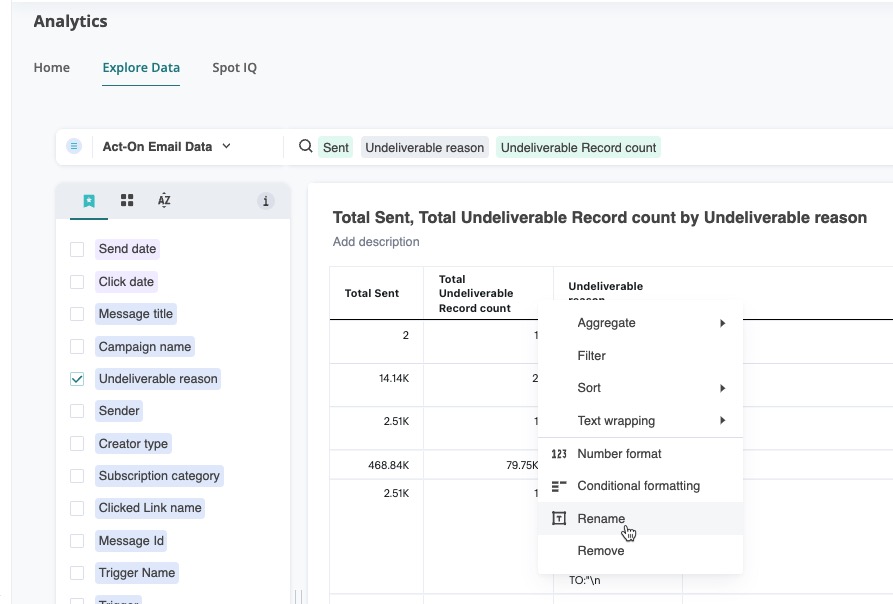Expand the Aggregate submenu arrow

[722, 323]
